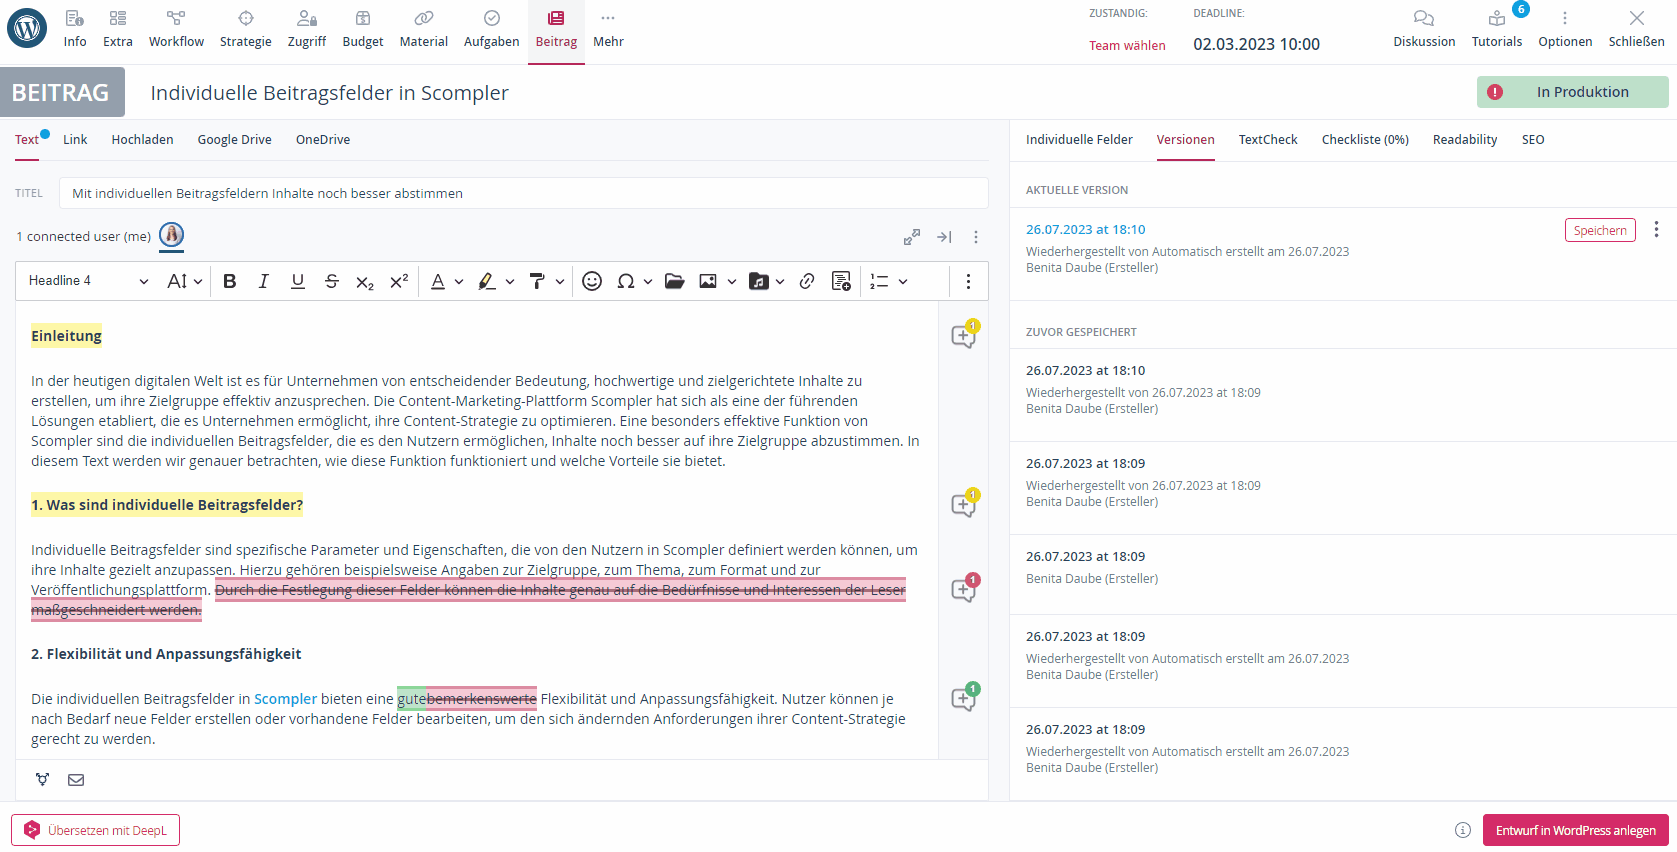This screenshot has height=852, width=1677.
Task: Toggle strikethrough formatting
Action: pyautogui.click(x=332, y=281)
